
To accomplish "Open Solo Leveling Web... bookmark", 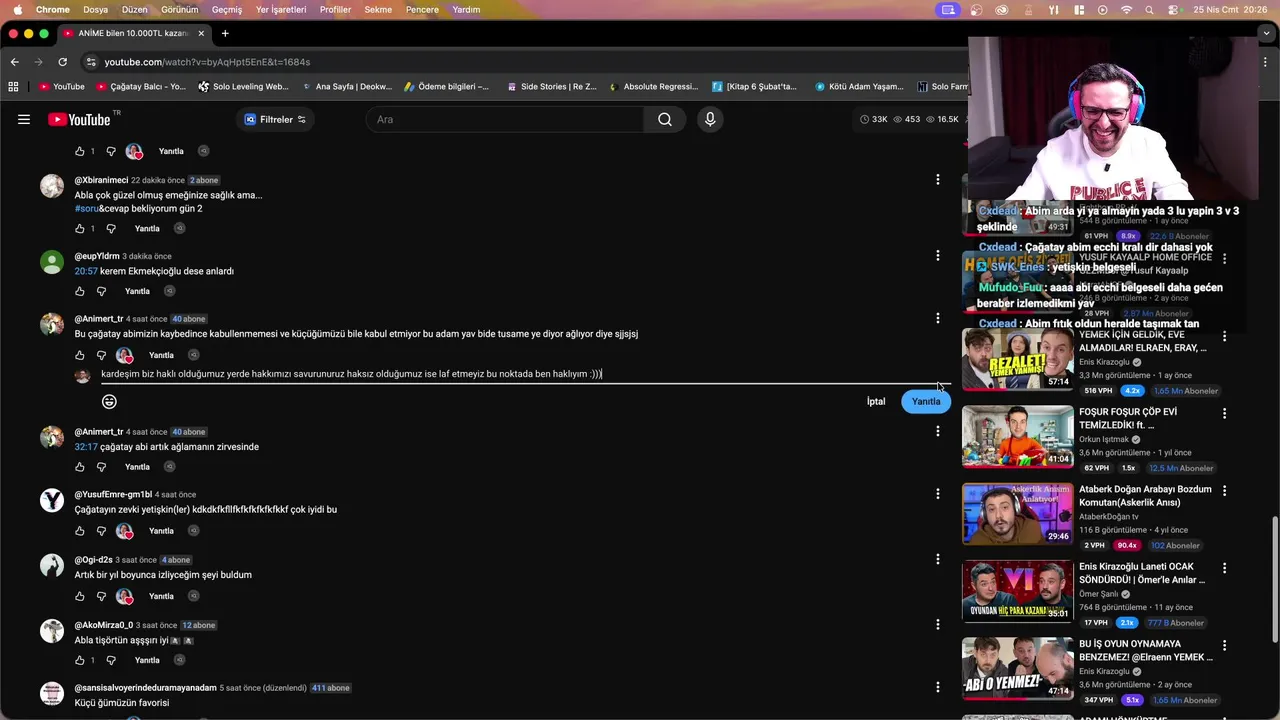I will pyautogui.click(x=243, y=87).
